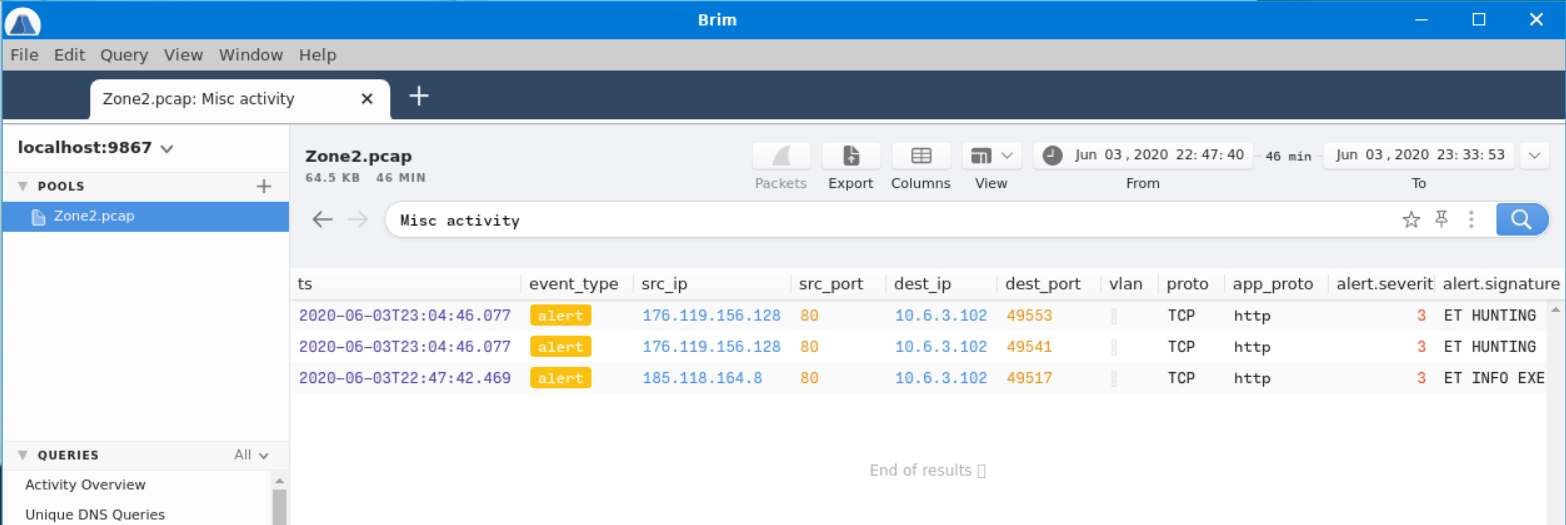Go forward in search history

click(x=357, y=220)
